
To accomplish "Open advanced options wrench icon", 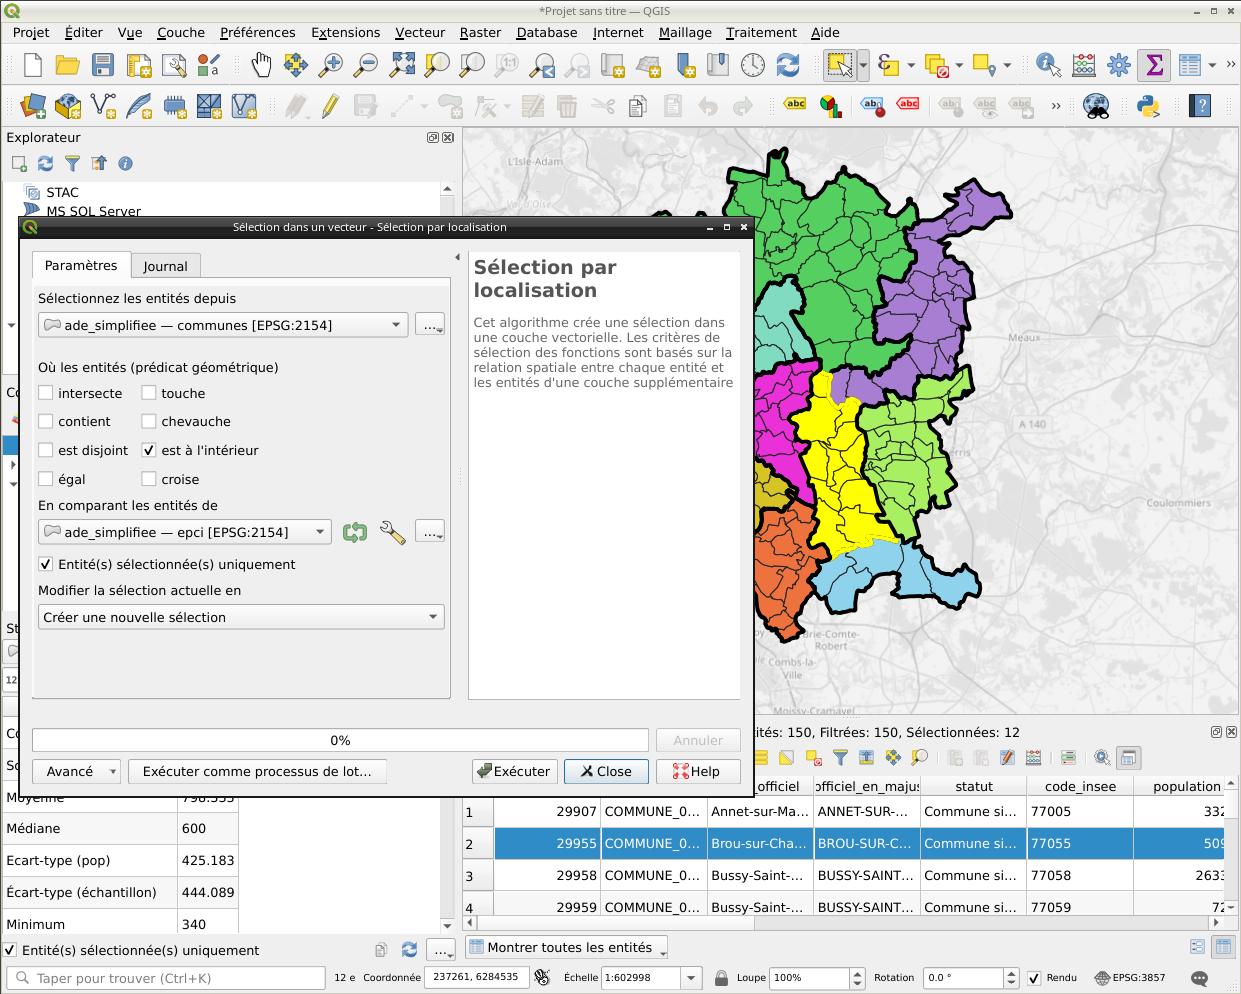I will 392,533.
